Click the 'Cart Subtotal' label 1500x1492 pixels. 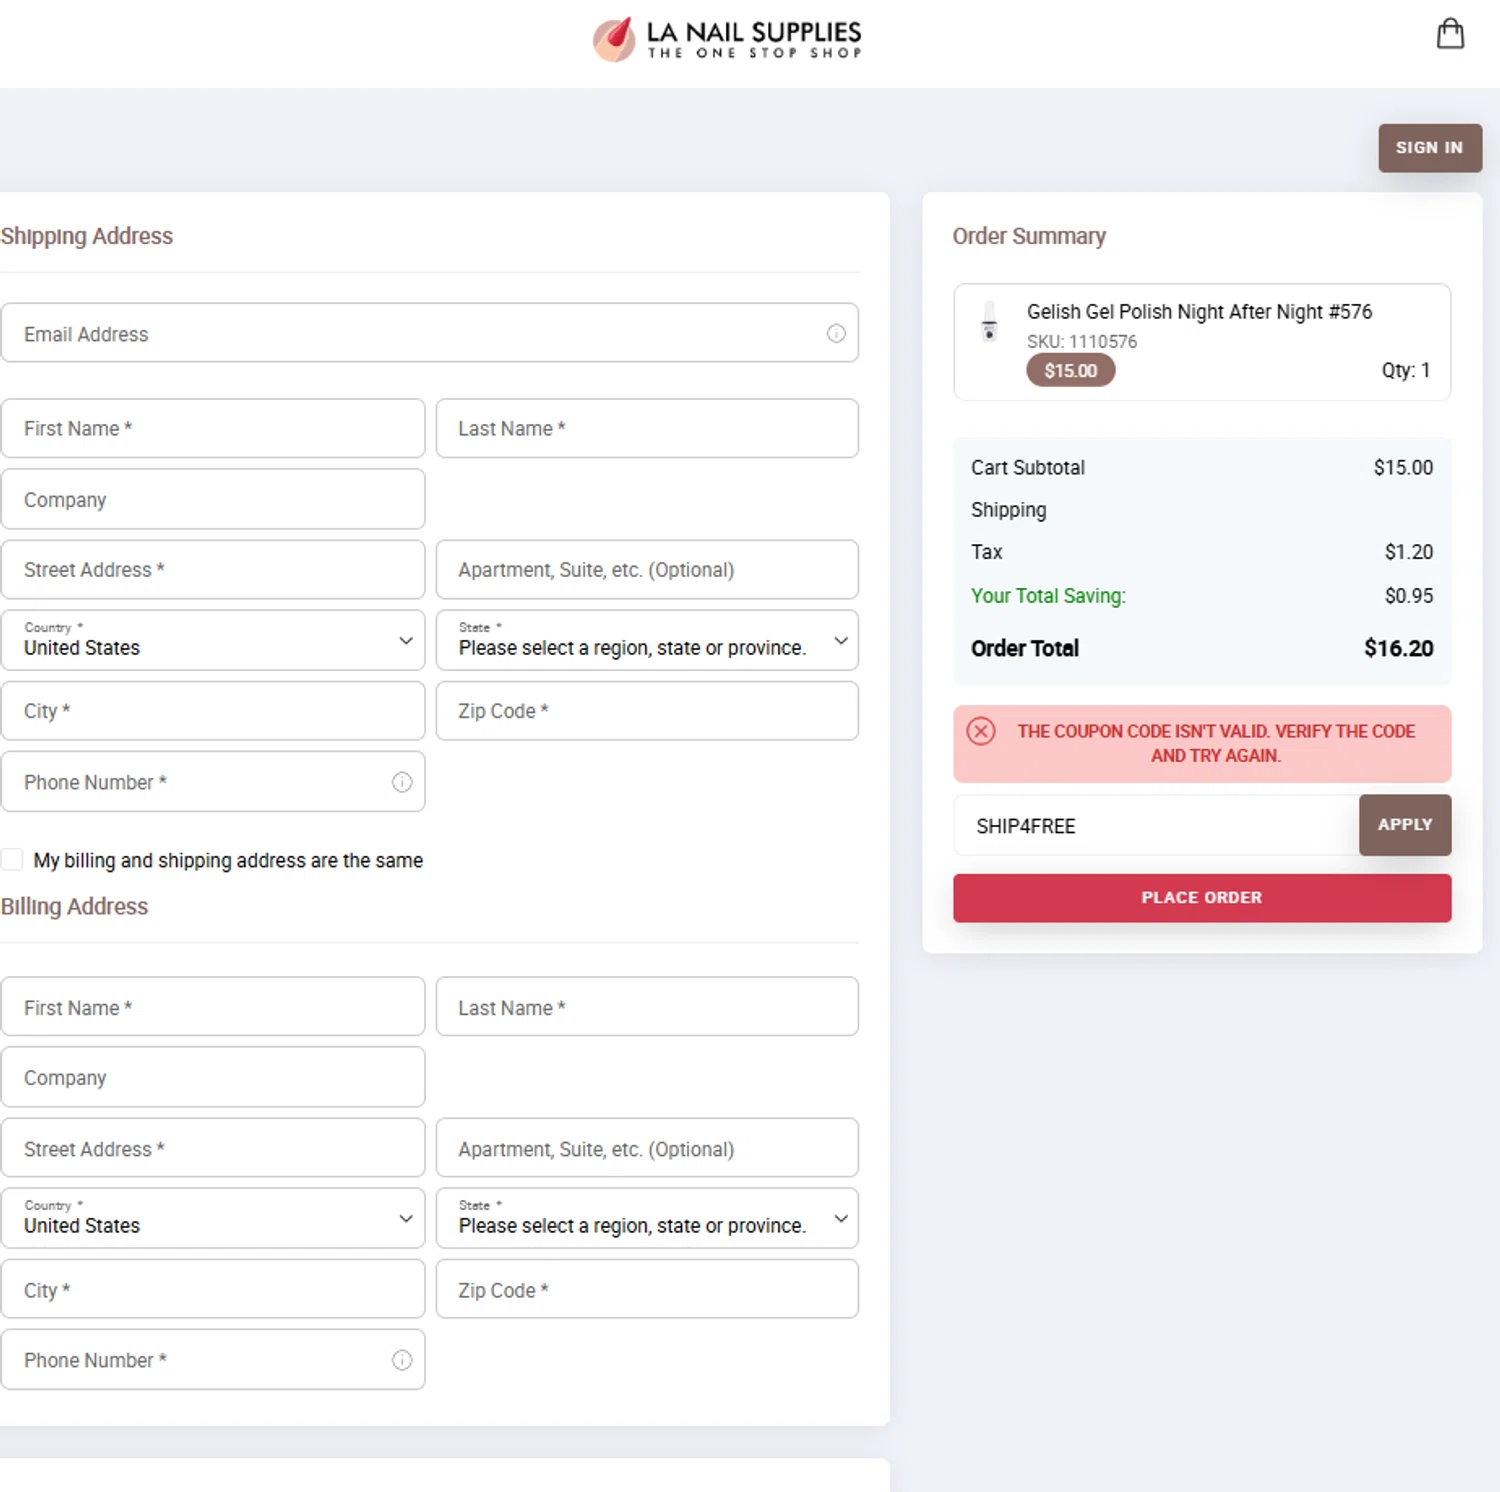[1028, 468]
